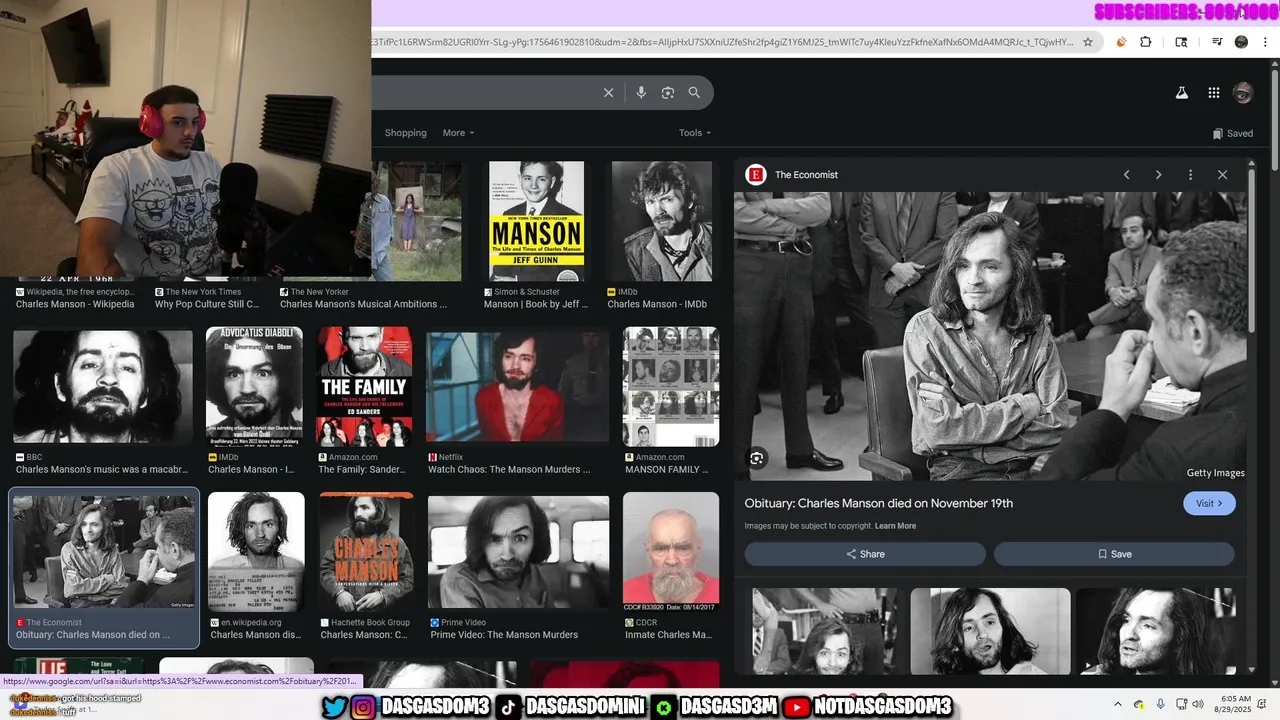
Task: Click the Save button in preview
Action: coord(1114,554)
